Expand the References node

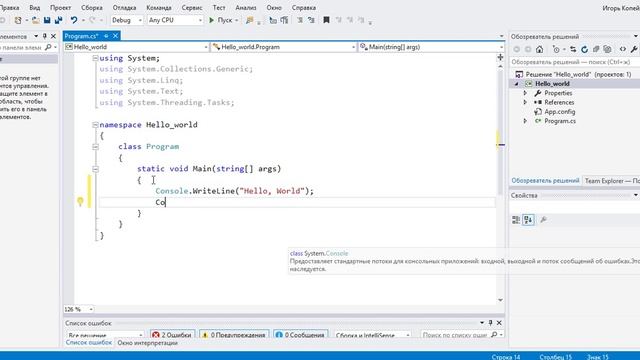point(526,102)
